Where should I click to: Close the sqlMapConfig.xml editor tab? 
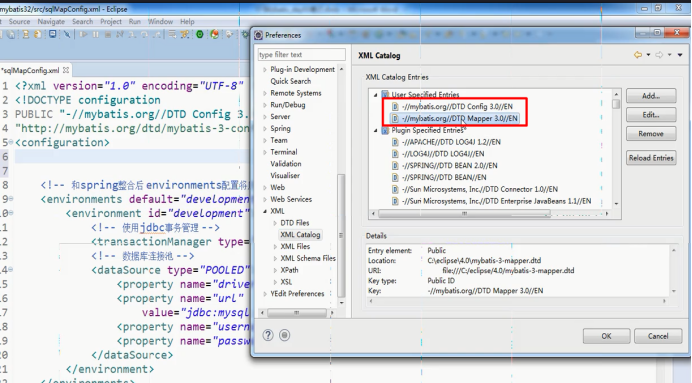66,70
